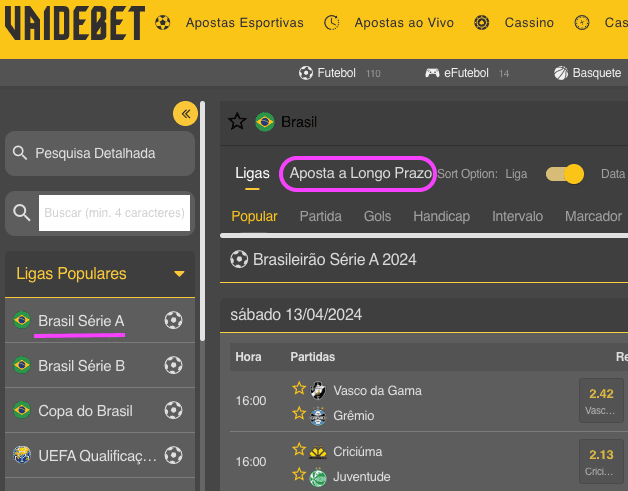Click the soccer ball beside Brasil Série B
The height and width of the screenshot is (491, 628).
pos(173,365)
